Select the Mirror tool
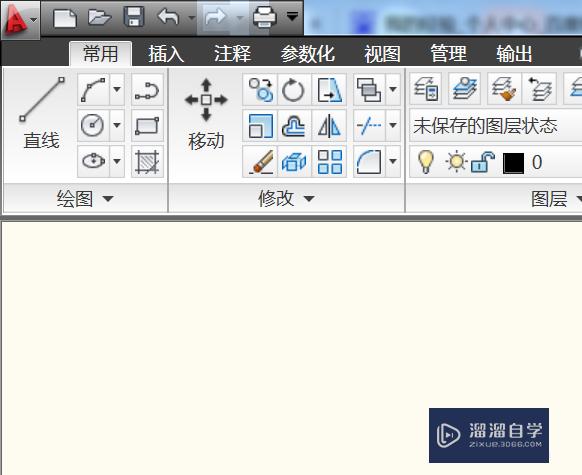Viewport: 582px width, 475px height. pyautogui.click(x=329, y=125)
